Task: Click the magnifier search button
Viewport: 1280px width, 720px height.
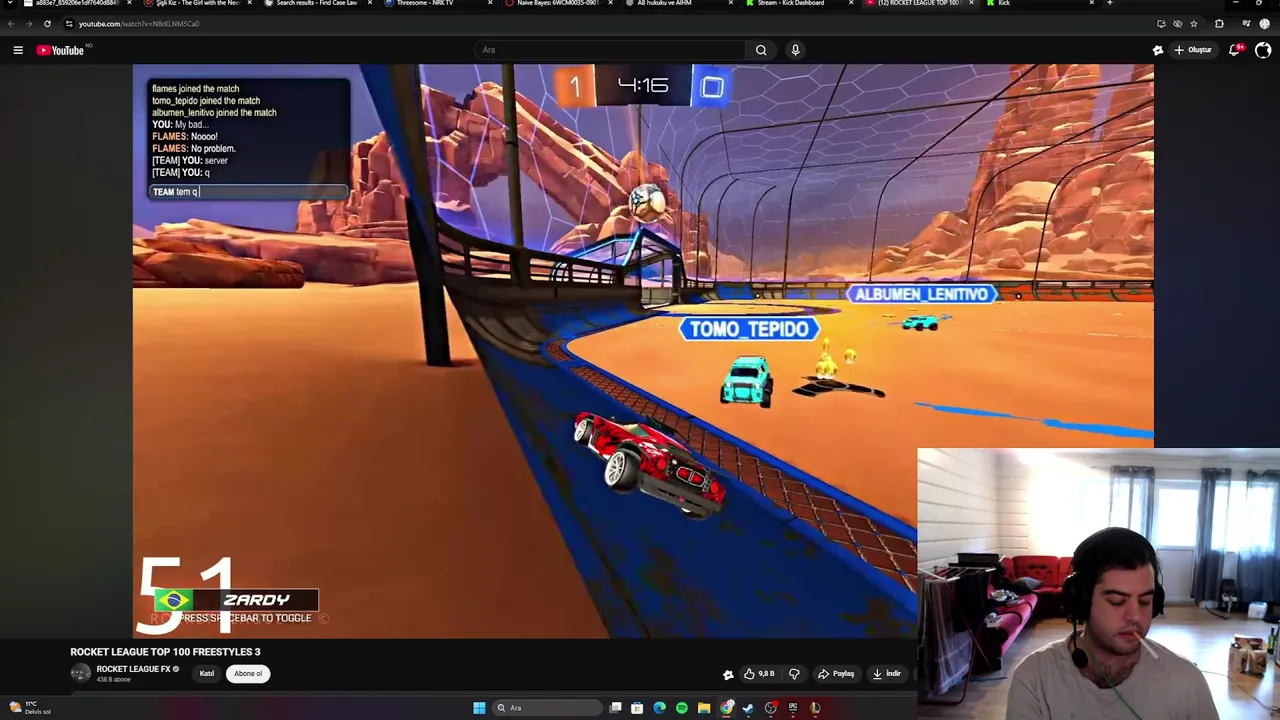Action: pos(761,50)
